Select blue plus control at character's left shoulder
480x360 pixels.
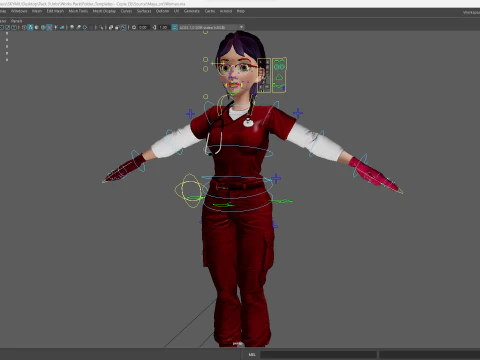coord(298,113)
